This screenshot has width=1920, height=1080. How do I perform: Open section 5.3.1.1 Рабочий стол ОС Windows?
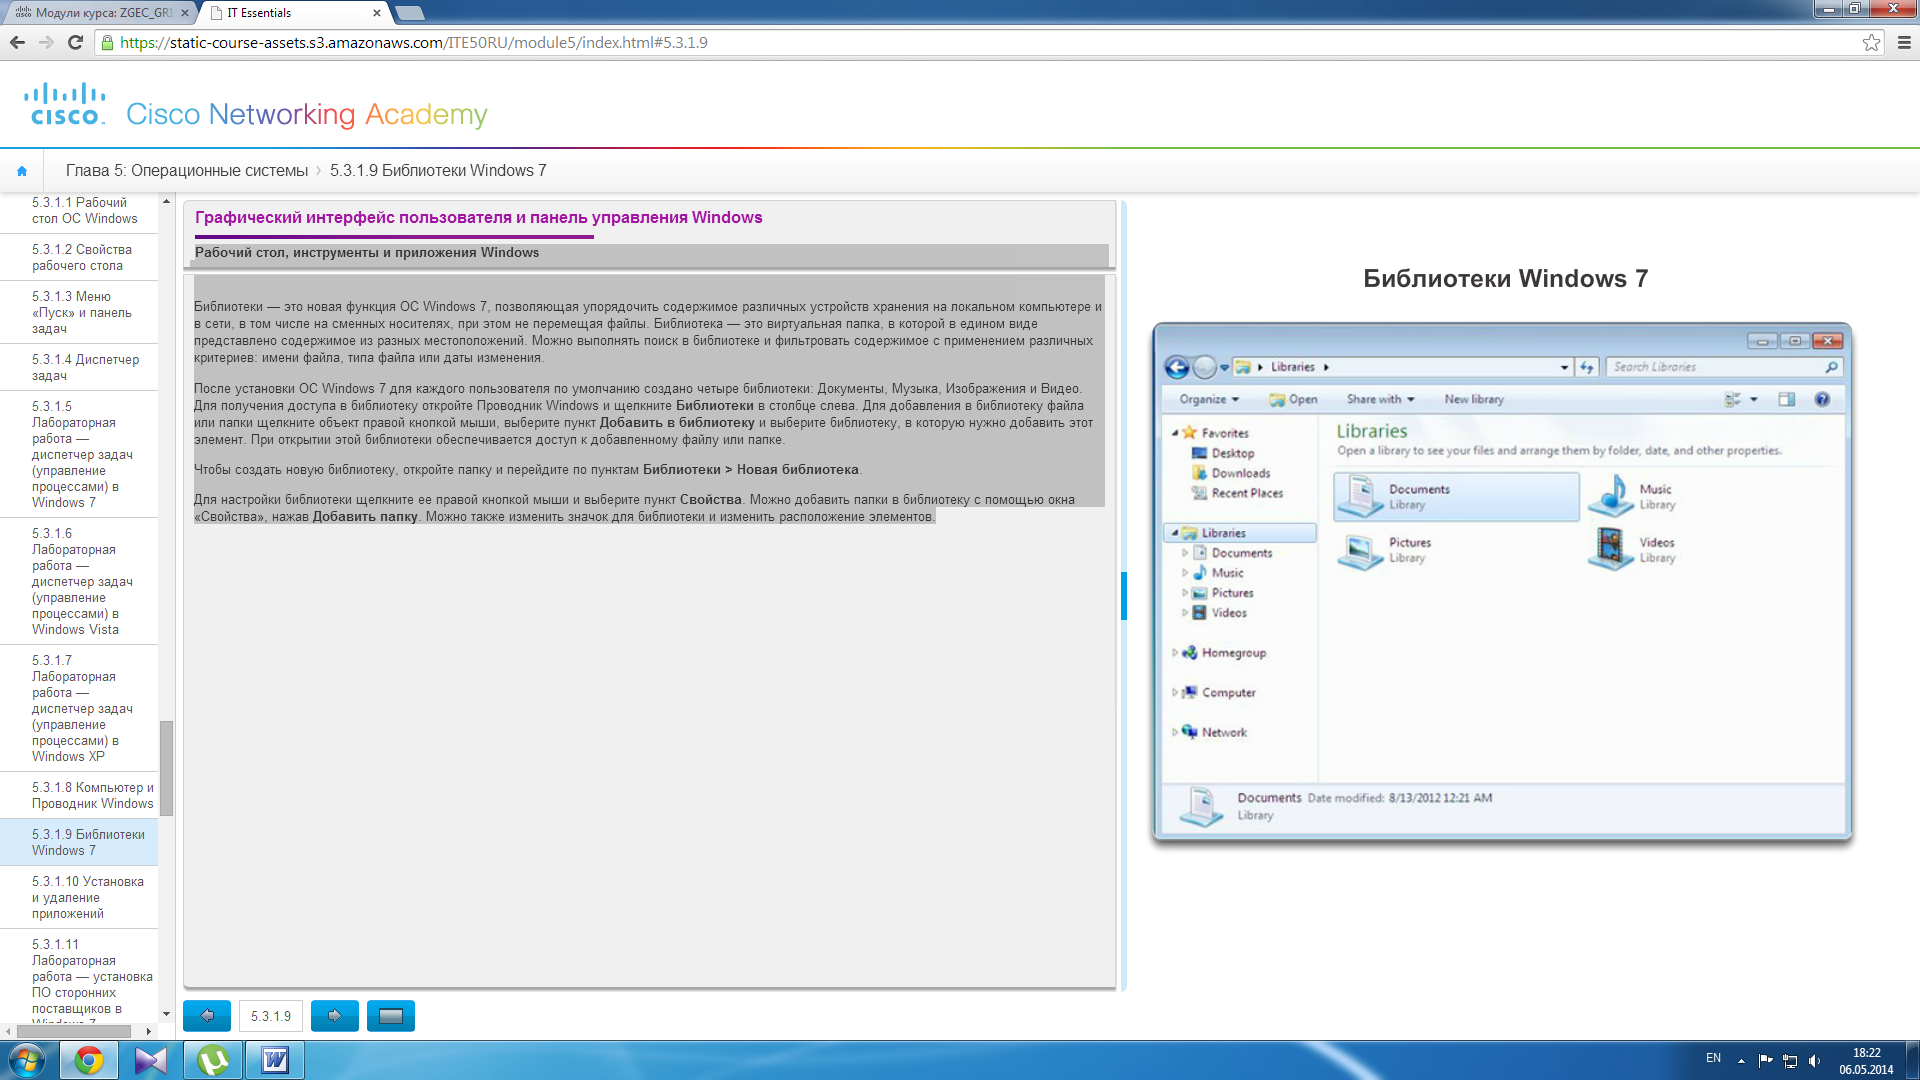point(80,211)
